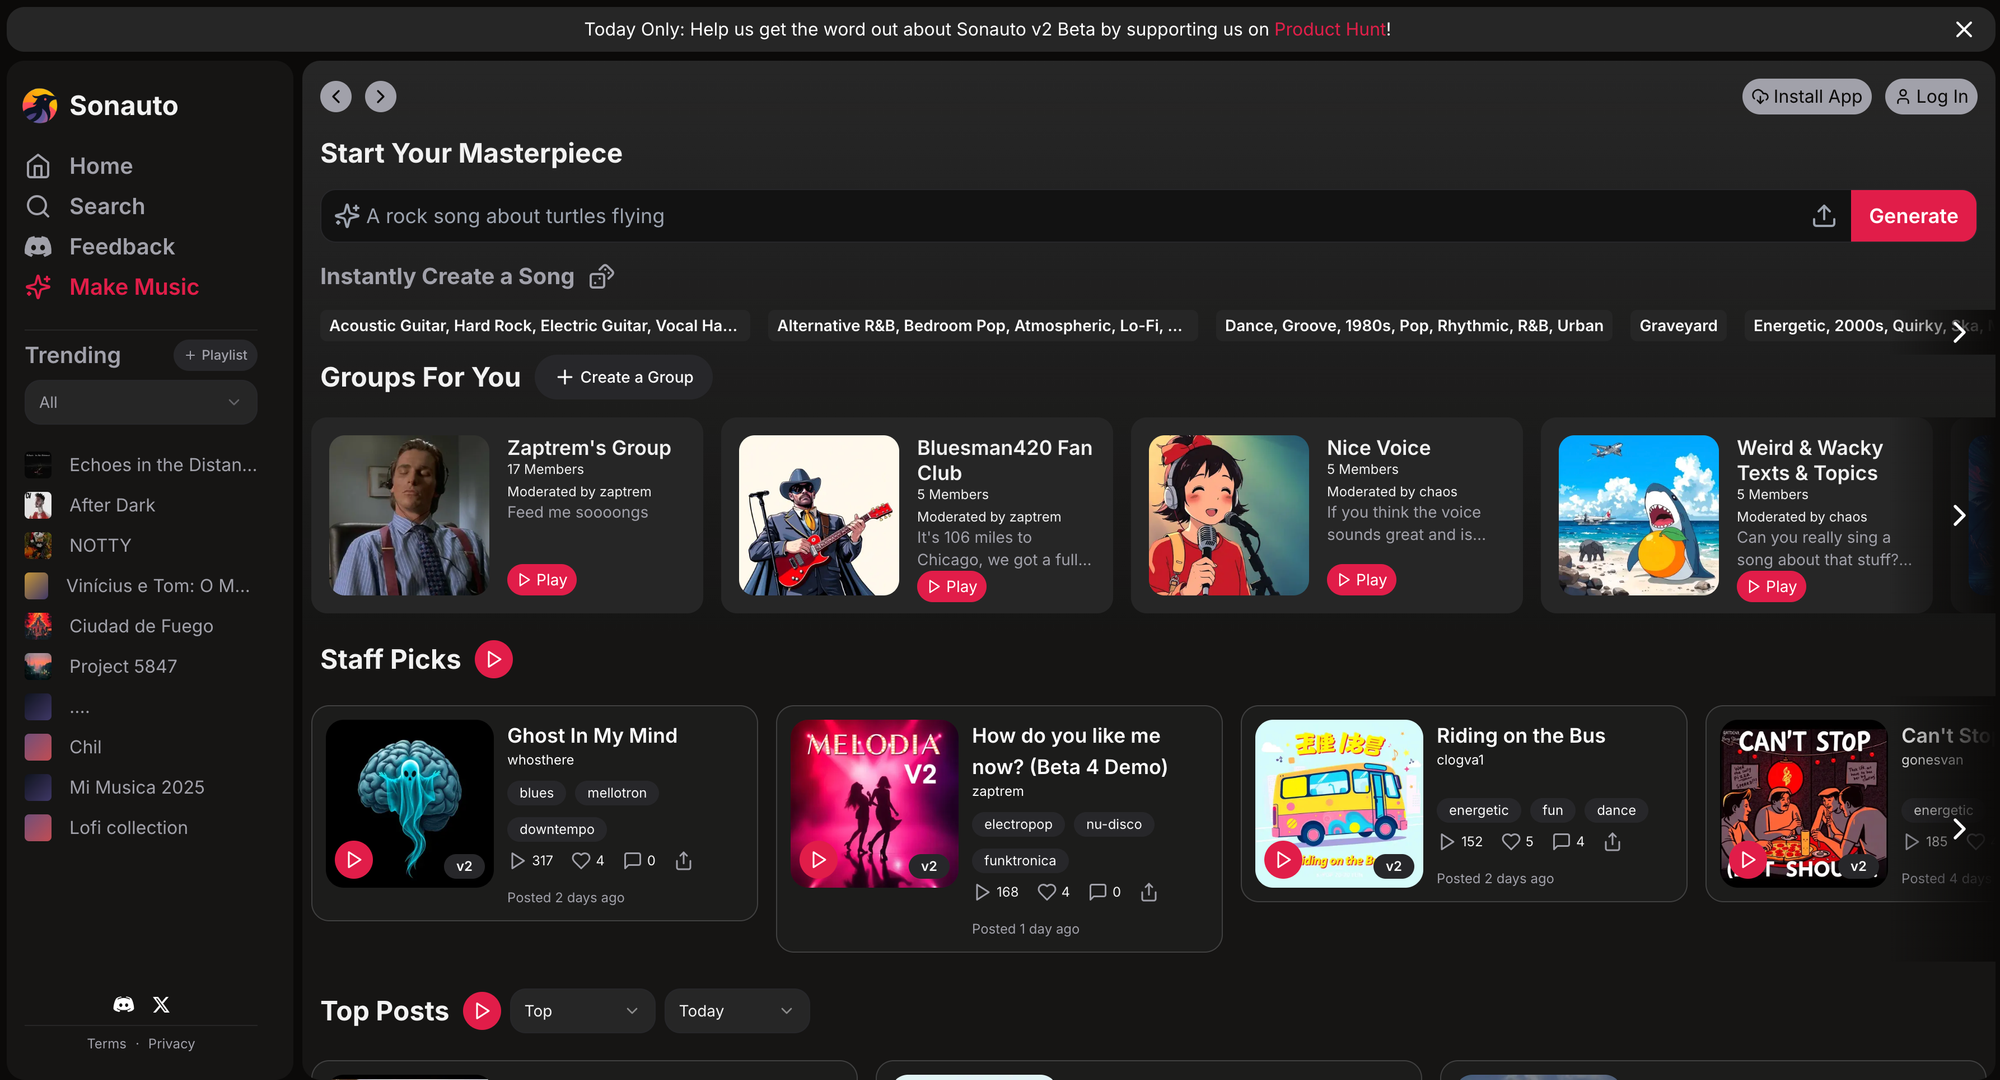Play How do you like me now track

pos(819,860)
